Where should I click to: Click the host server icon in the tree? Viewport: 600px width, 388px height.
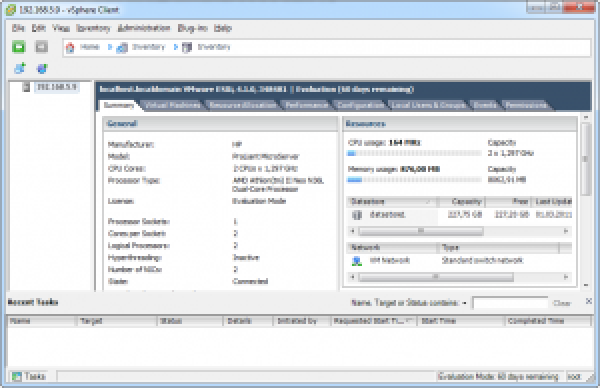click(26, 87)
